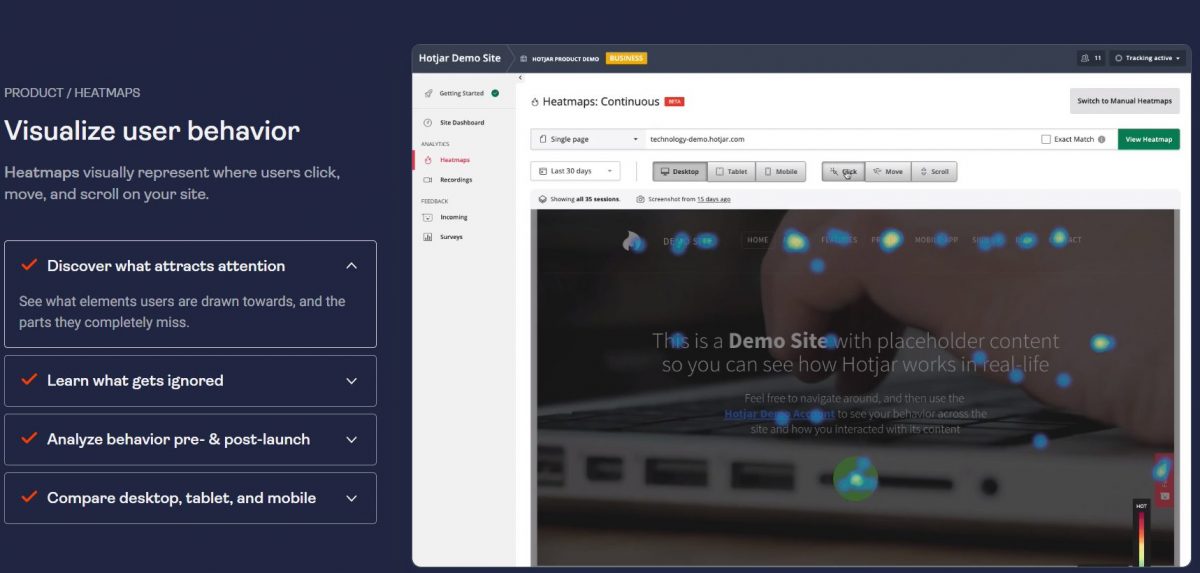Click the View Heatmap button

pyautogui.click(x=1149, y=139)
